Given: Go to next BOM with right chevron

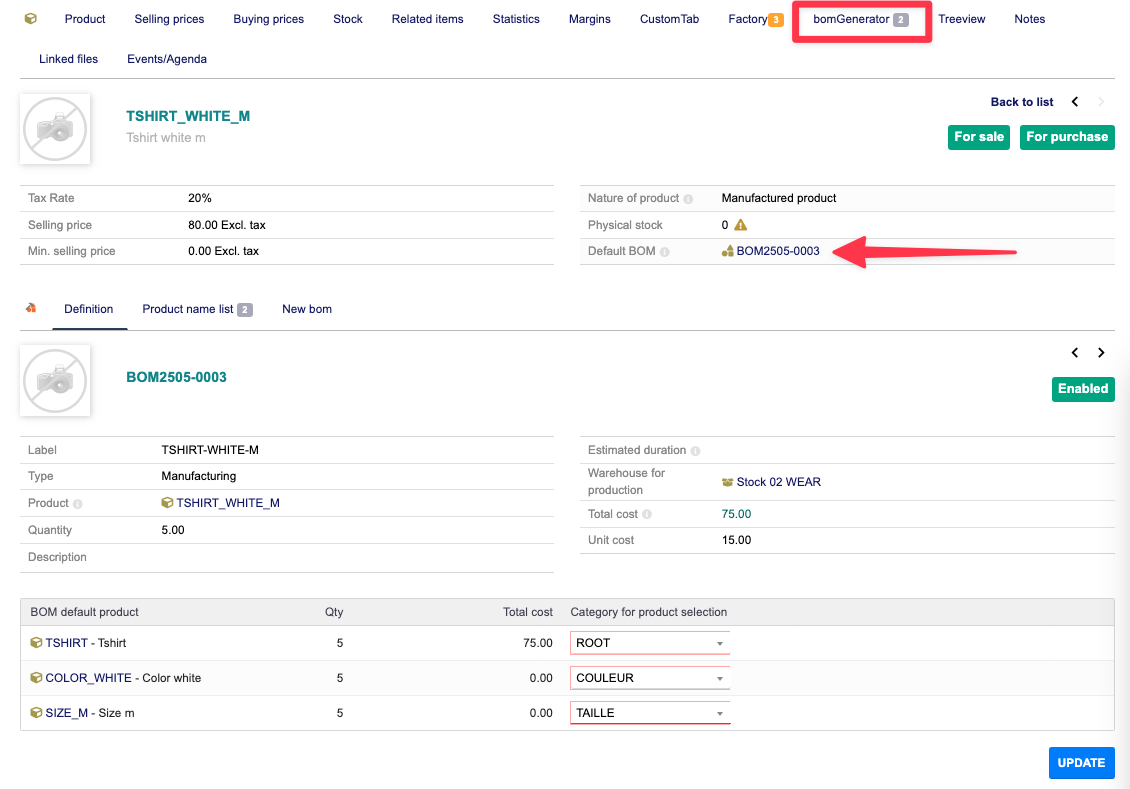Looking at the screenshot, I should tap(1101, 353).
